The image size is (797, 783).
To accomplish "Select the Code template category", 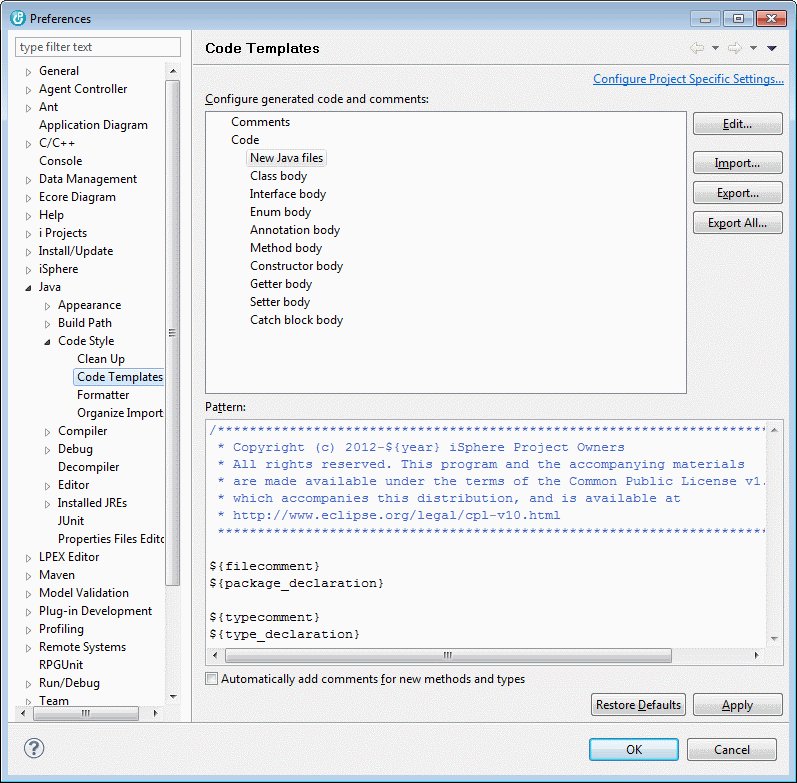I will (x=245, y=140).
